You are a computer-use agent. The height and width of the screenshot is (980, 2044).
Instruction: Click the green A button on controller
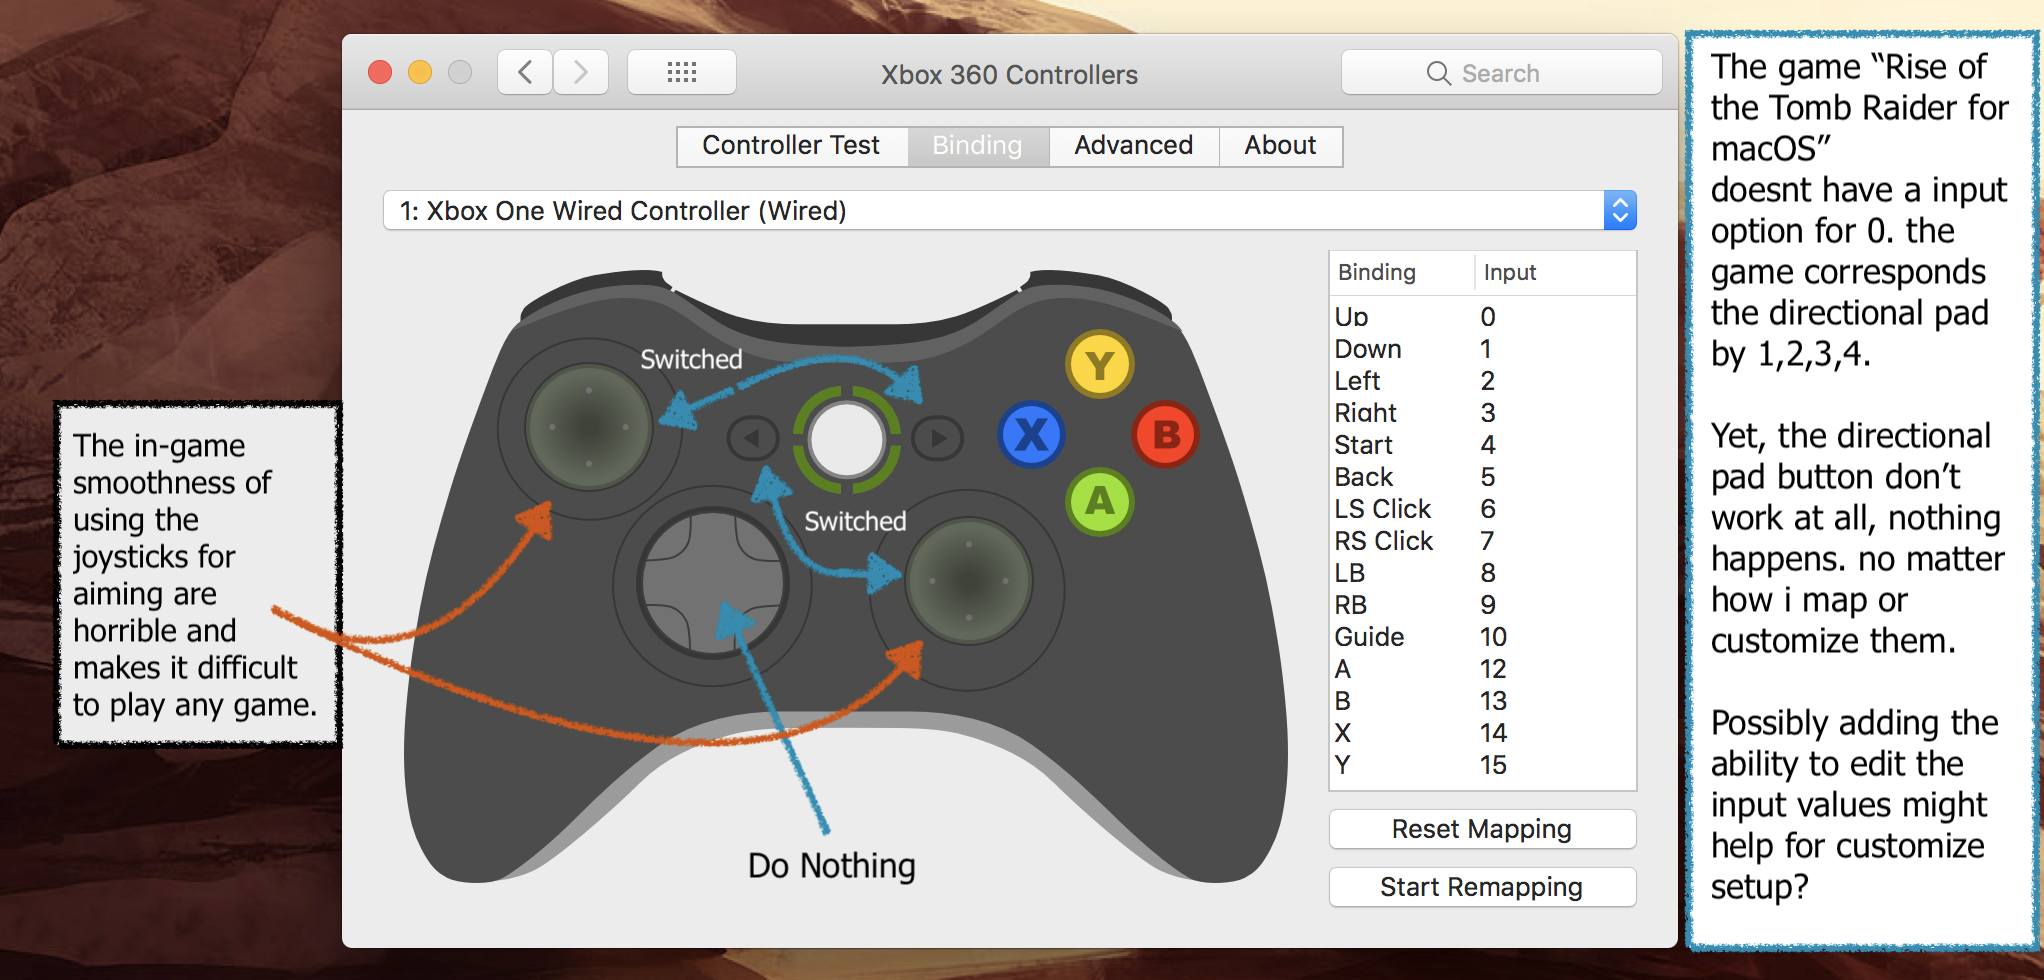[1099, 501]
